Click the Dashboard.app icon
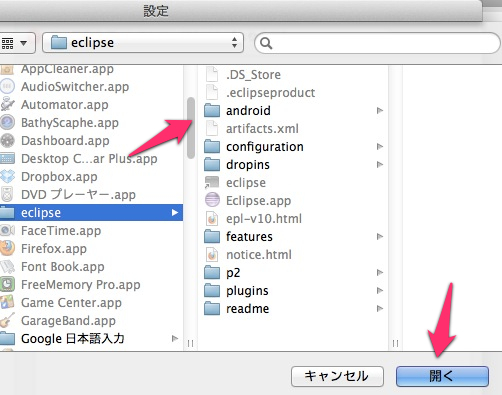This screenshot has height=395, width=502. pyautogui.click(x=7, y=141)
